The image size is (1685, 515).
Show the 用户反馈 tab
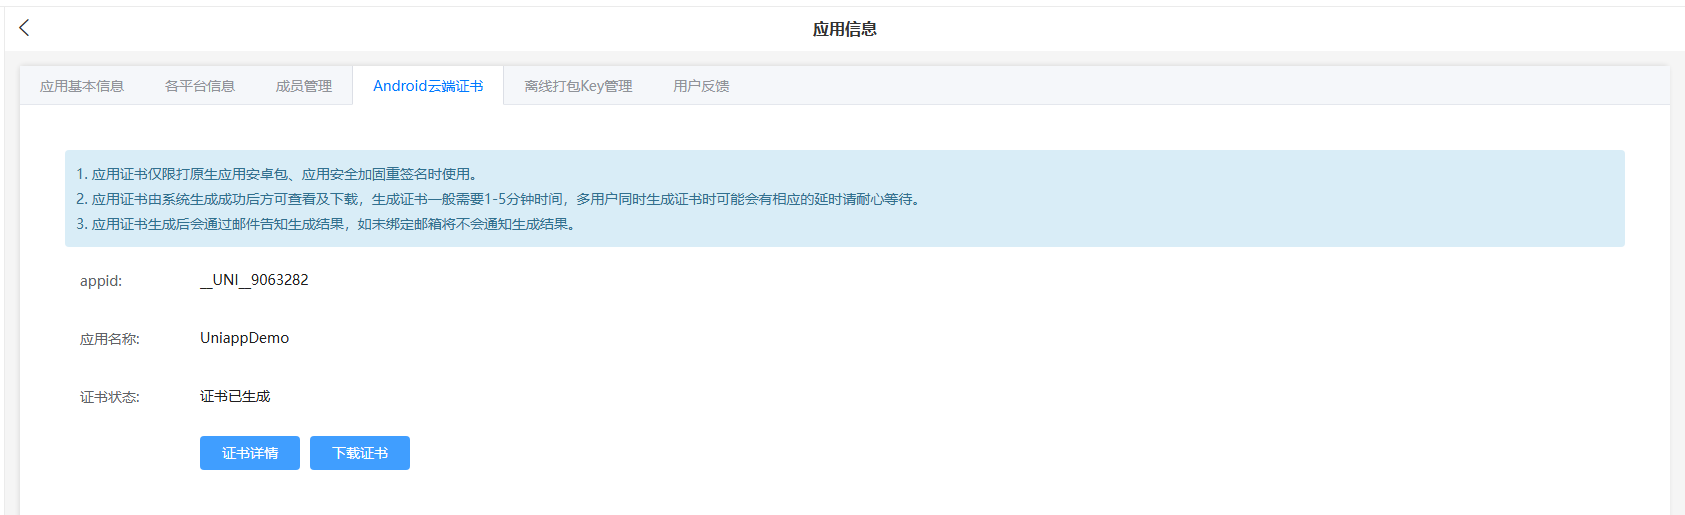pos(701,86)
